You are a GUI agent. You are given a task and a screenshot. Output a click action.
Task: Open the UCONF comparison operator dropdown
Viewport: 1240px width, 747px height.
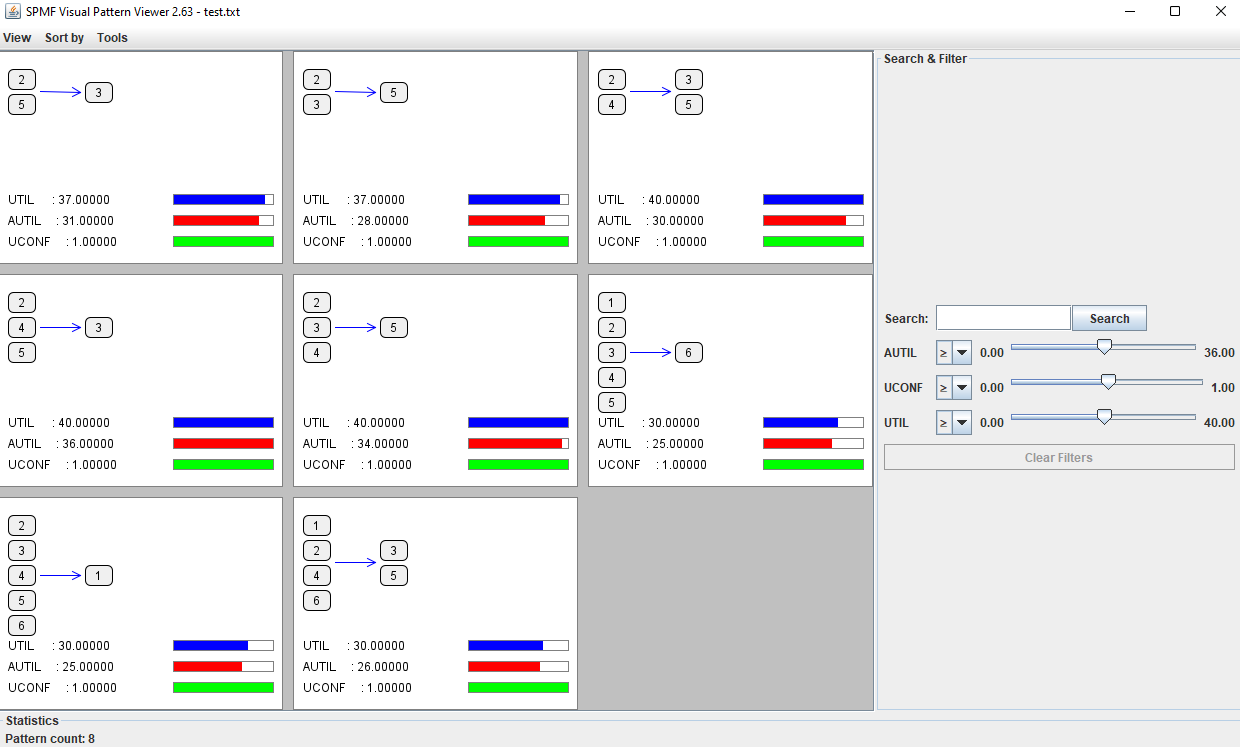pyautogui.click(x=953, y=387)
